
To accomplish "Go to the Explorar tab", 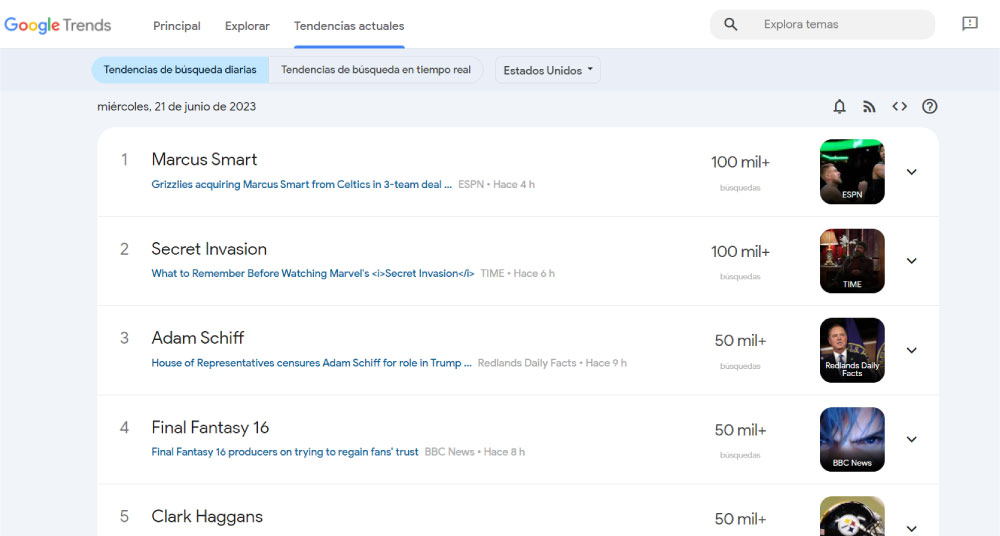I will pyautogui.click(x=247, y=26).
